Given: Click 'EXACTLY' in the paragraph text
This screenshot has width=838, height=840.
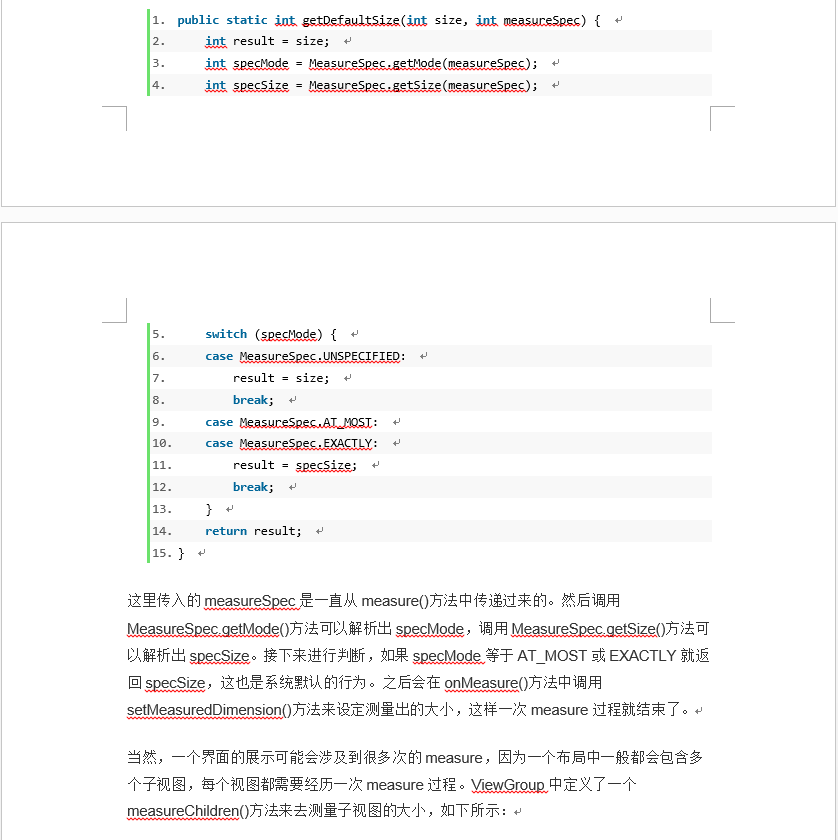Looking at the screenshot, I should pos(642,656).
